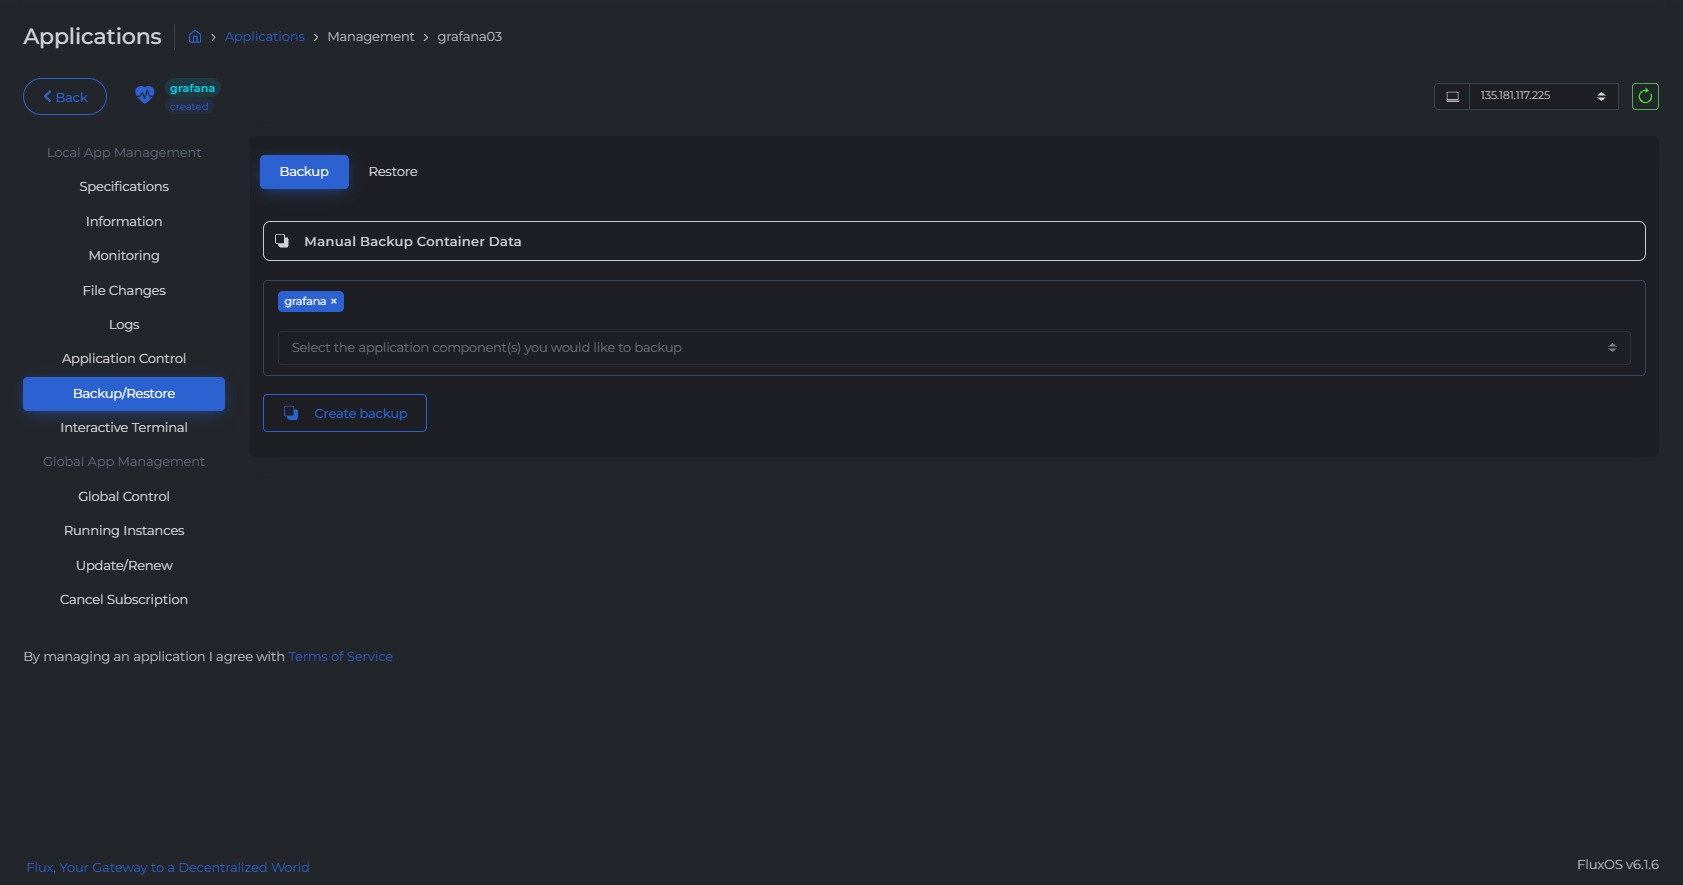This screenshot has height=885, width=1683.
Task: Open Cancel Subscription in sidebar
Action: click(x=124, y=600)
